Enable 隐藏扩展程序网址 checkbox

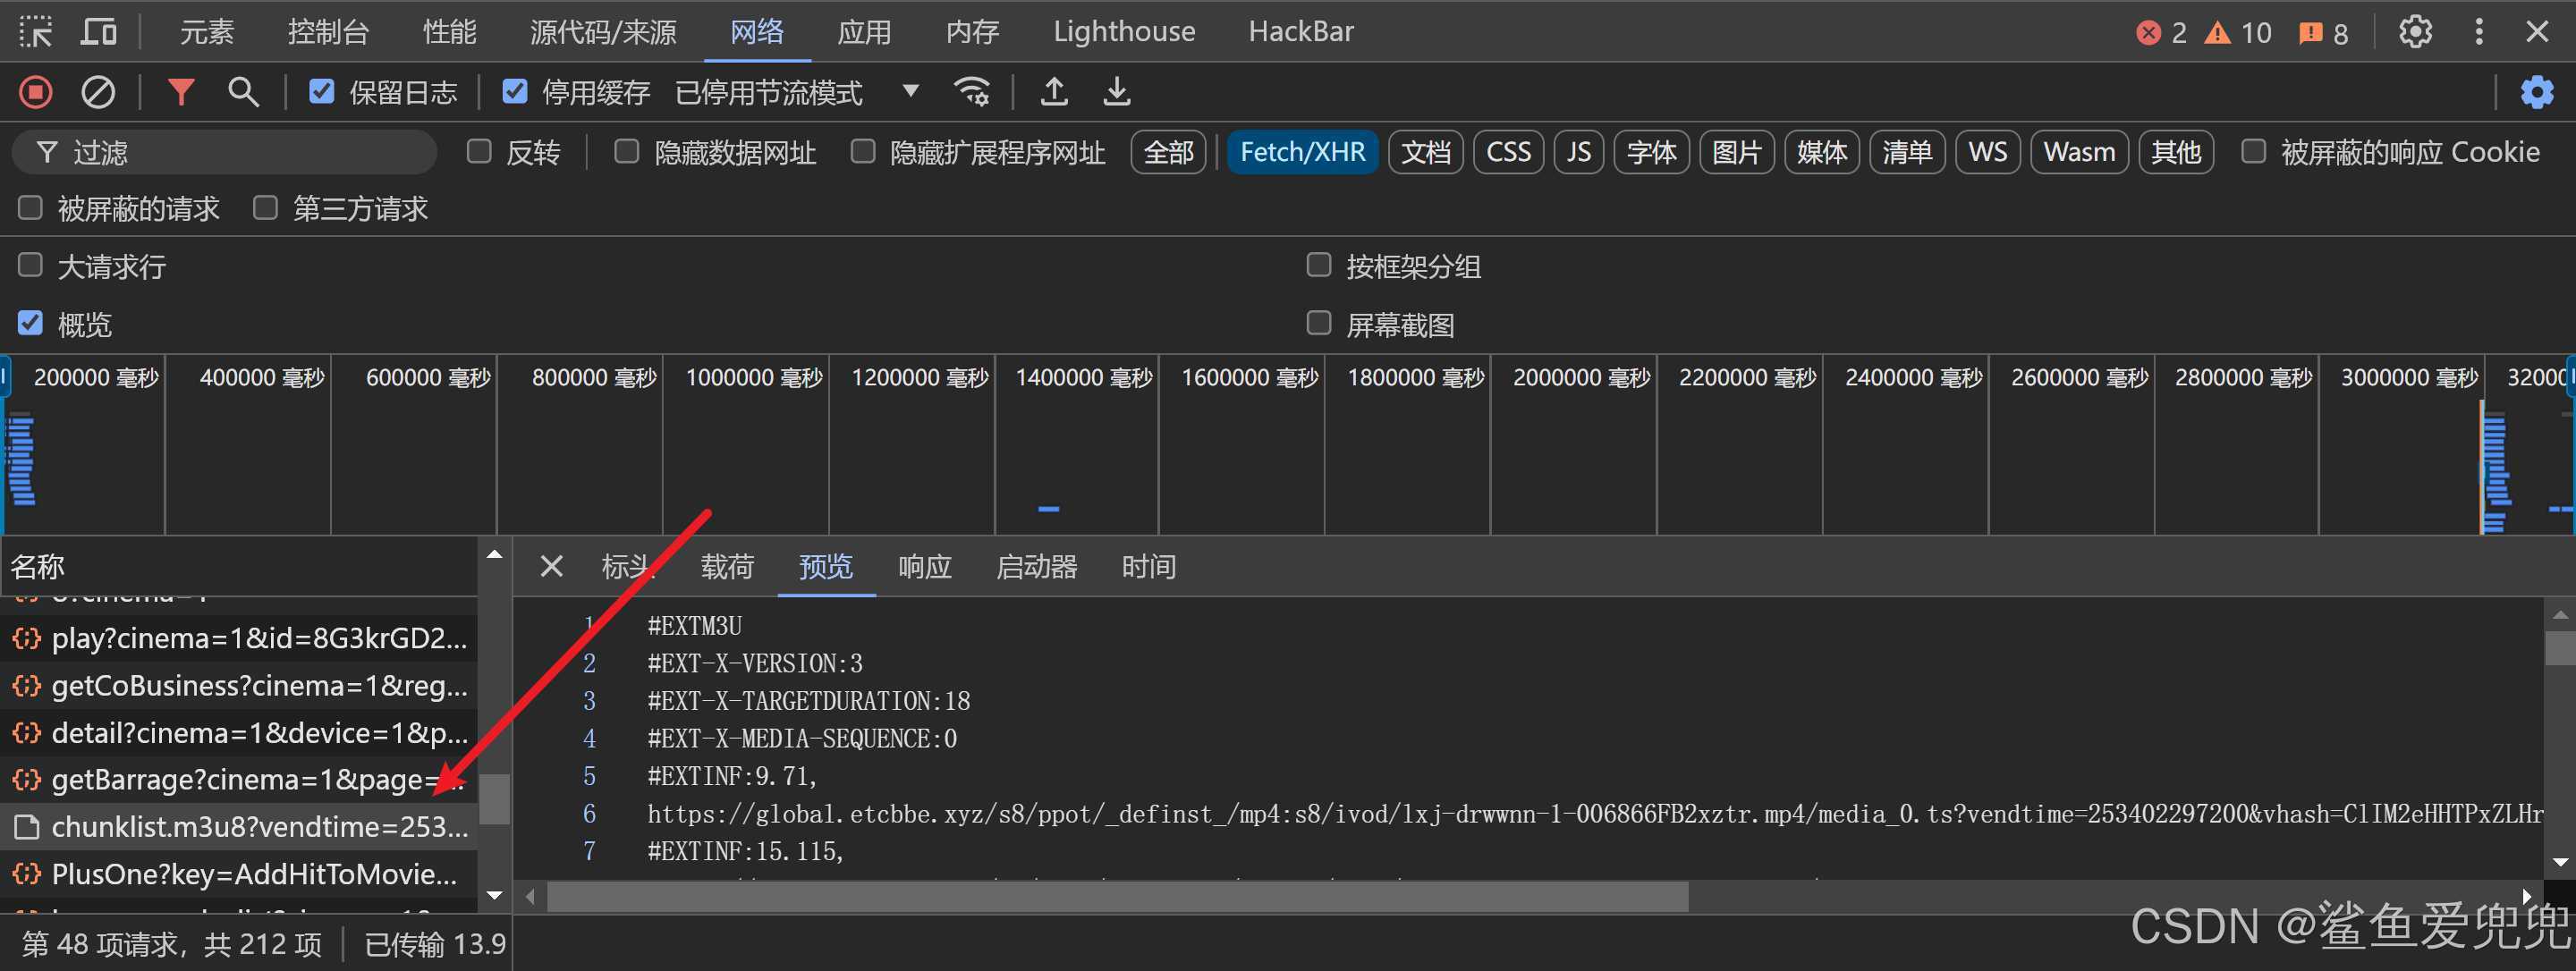[x=862, y=152]
